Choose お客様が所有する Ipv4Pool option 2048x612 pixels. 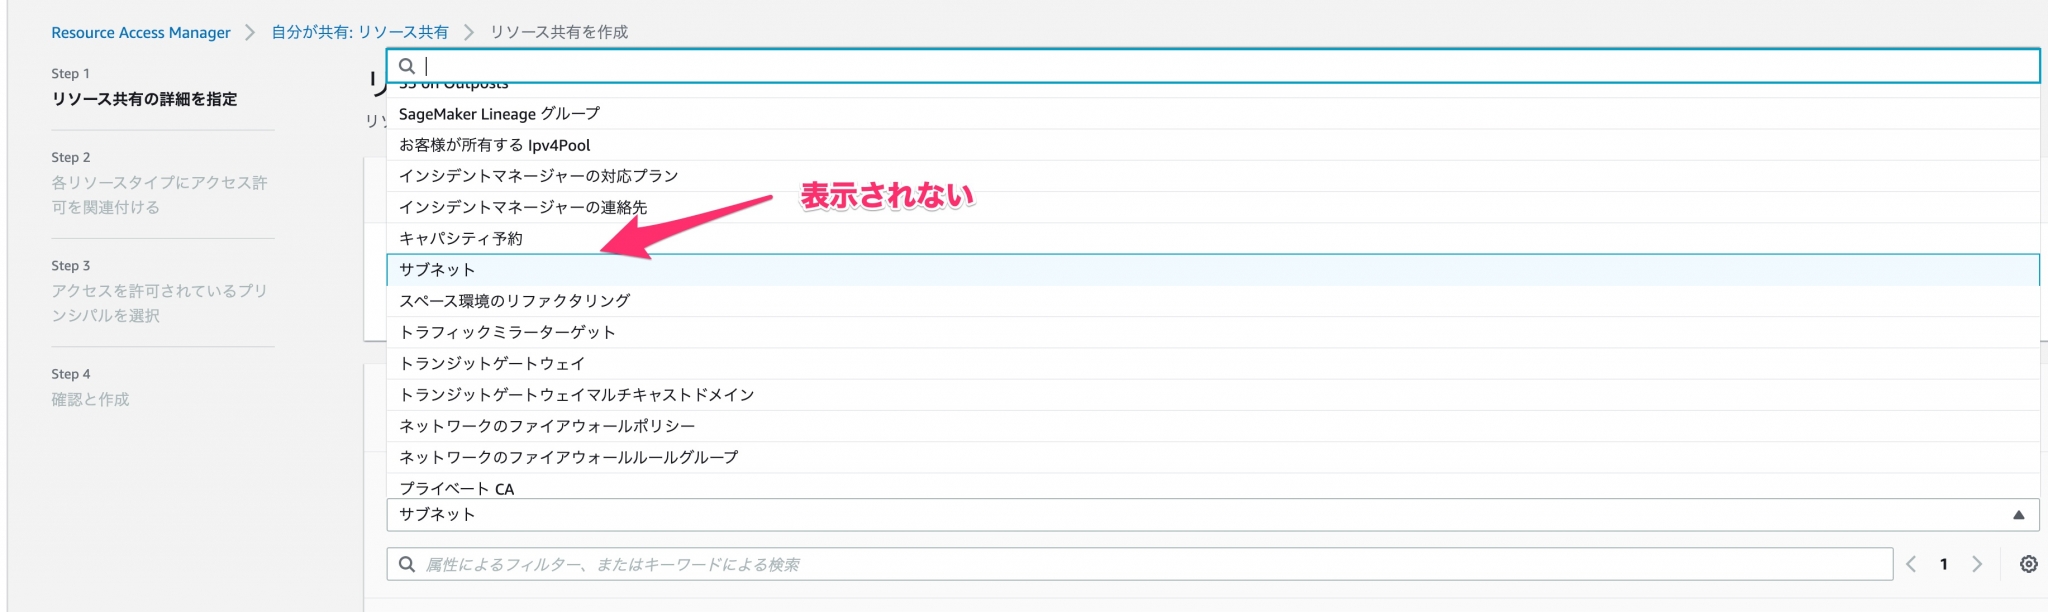click(1213, 145)
